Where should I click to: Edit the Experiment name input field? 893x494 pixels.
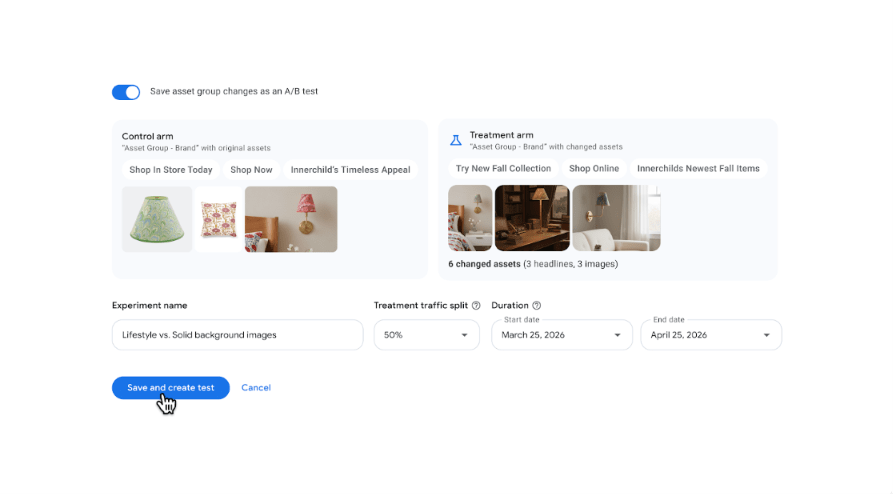[237, 335]
